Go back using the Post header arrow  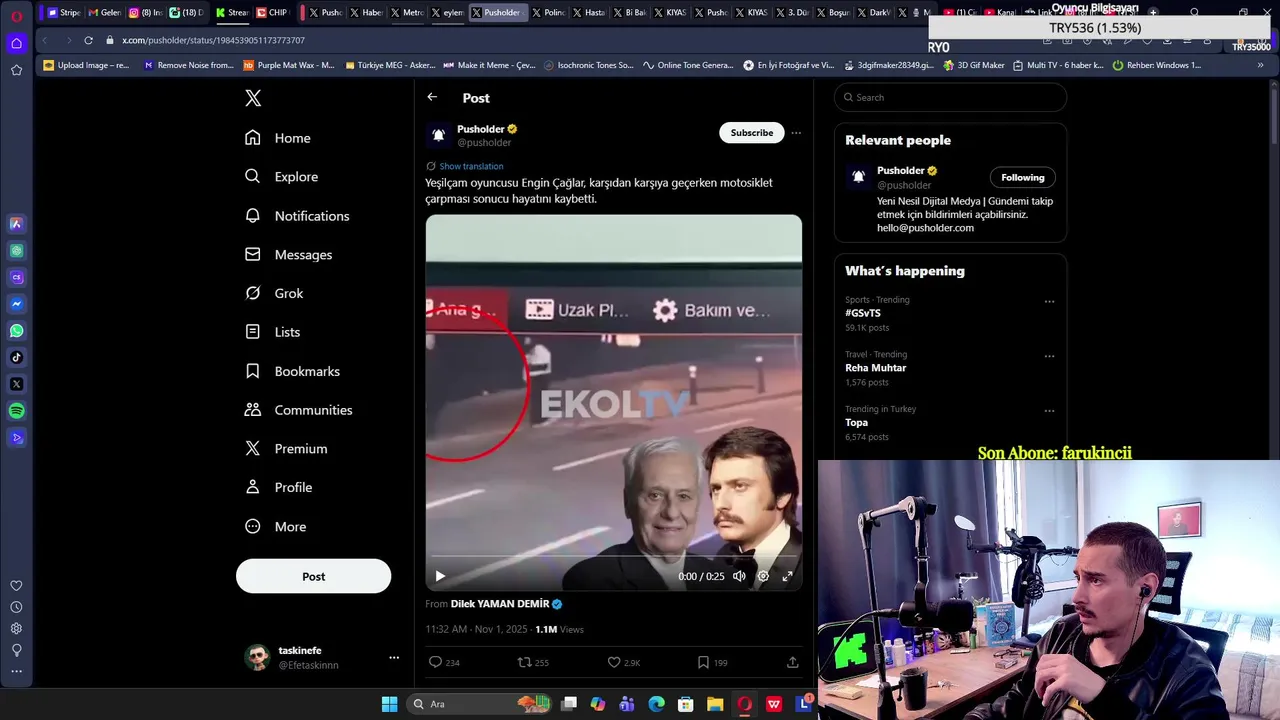[x=432, y=97]
